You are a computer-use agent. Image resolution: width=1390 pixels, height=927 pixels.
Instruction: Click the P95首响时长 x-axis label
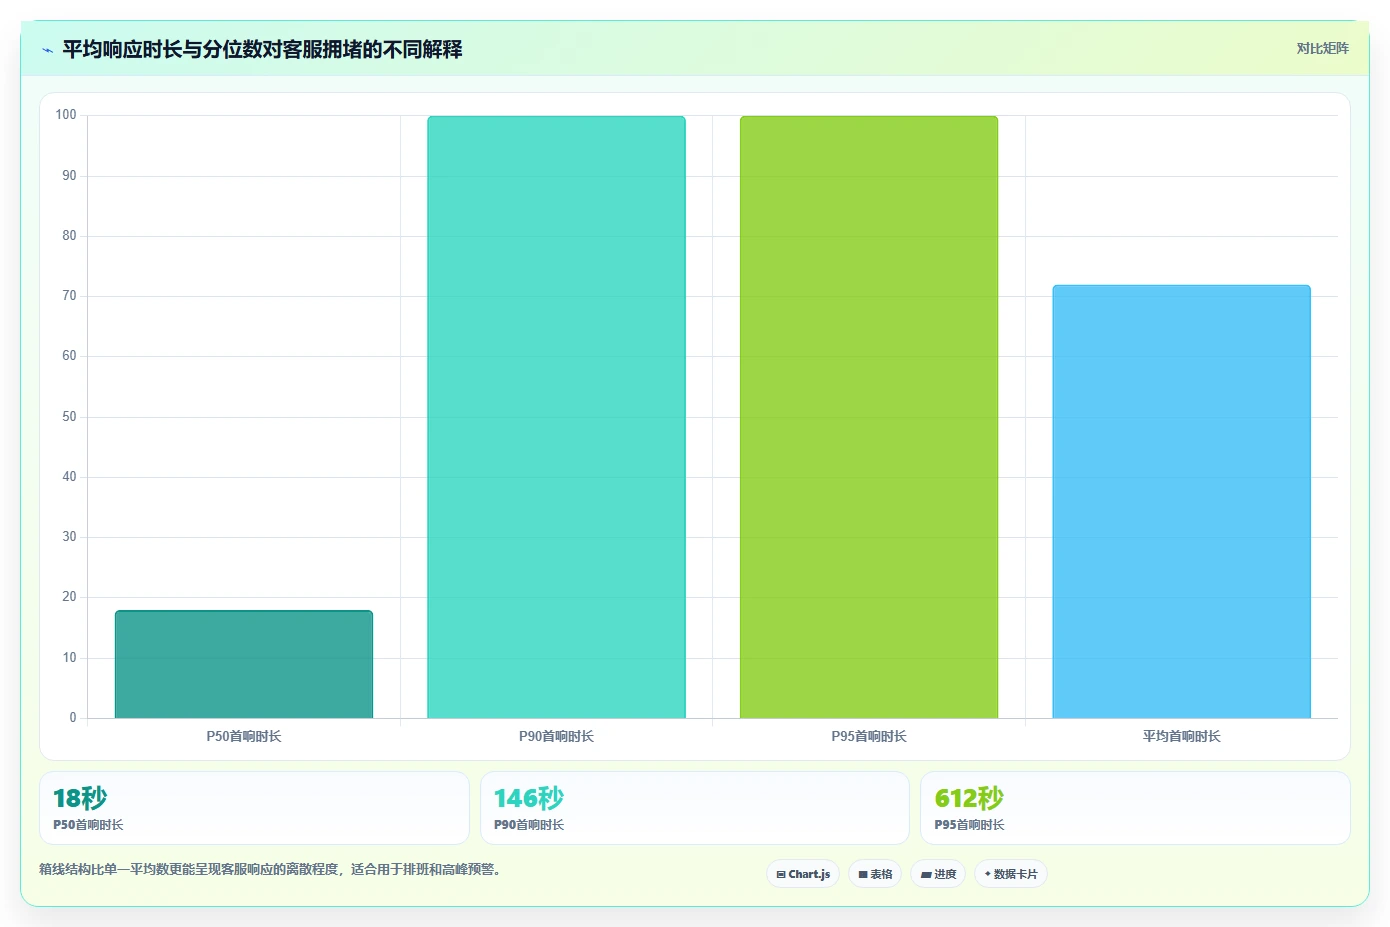tap(869, 736)
